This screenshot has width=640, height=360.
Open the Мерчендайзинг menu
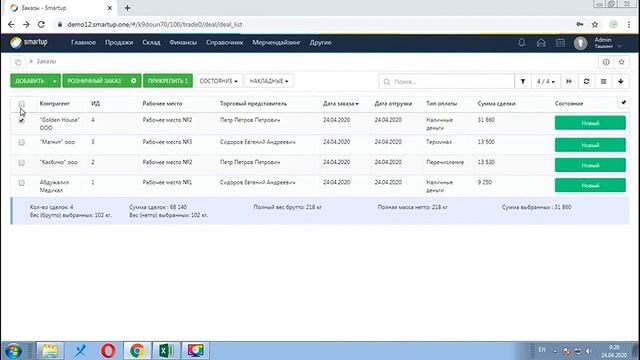[x=276, y=42]
